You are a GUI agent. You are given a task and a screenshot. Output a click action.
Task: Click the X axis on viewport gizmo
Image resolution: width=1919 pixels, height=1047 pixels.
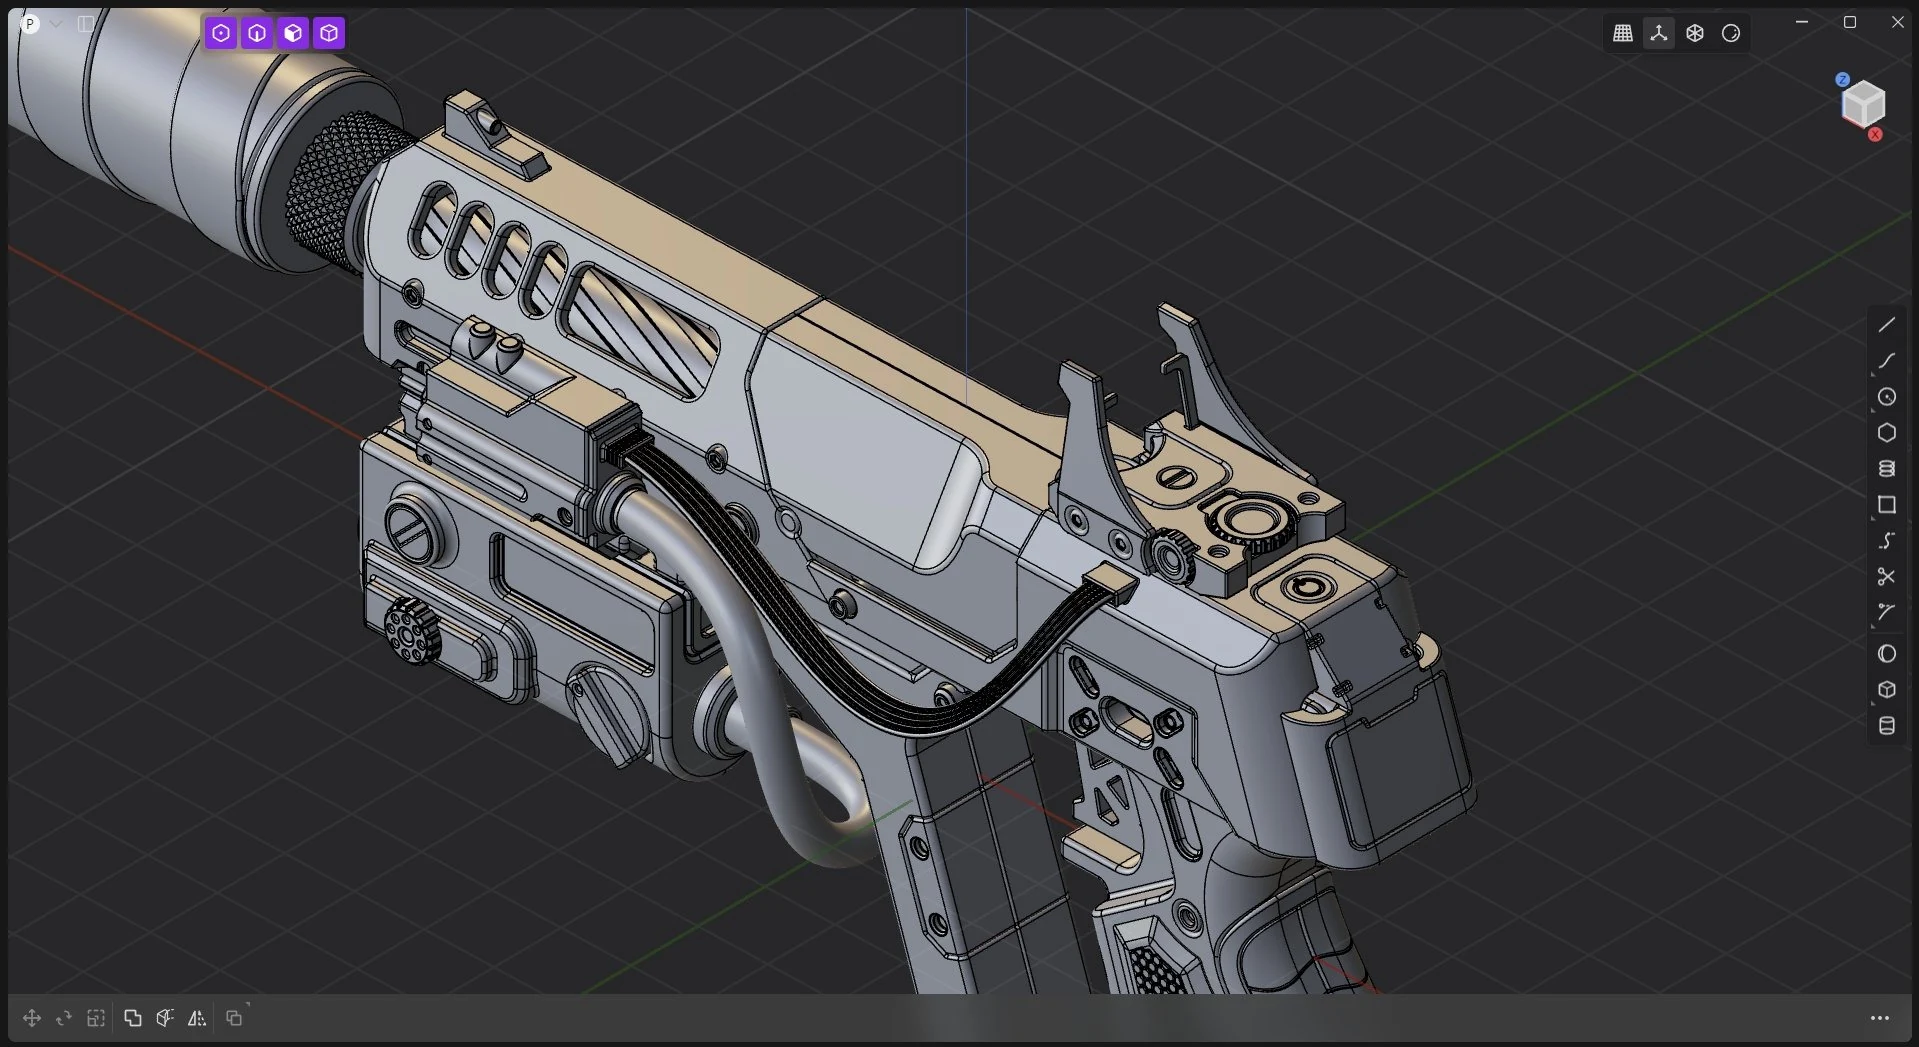click(1875, 134)
